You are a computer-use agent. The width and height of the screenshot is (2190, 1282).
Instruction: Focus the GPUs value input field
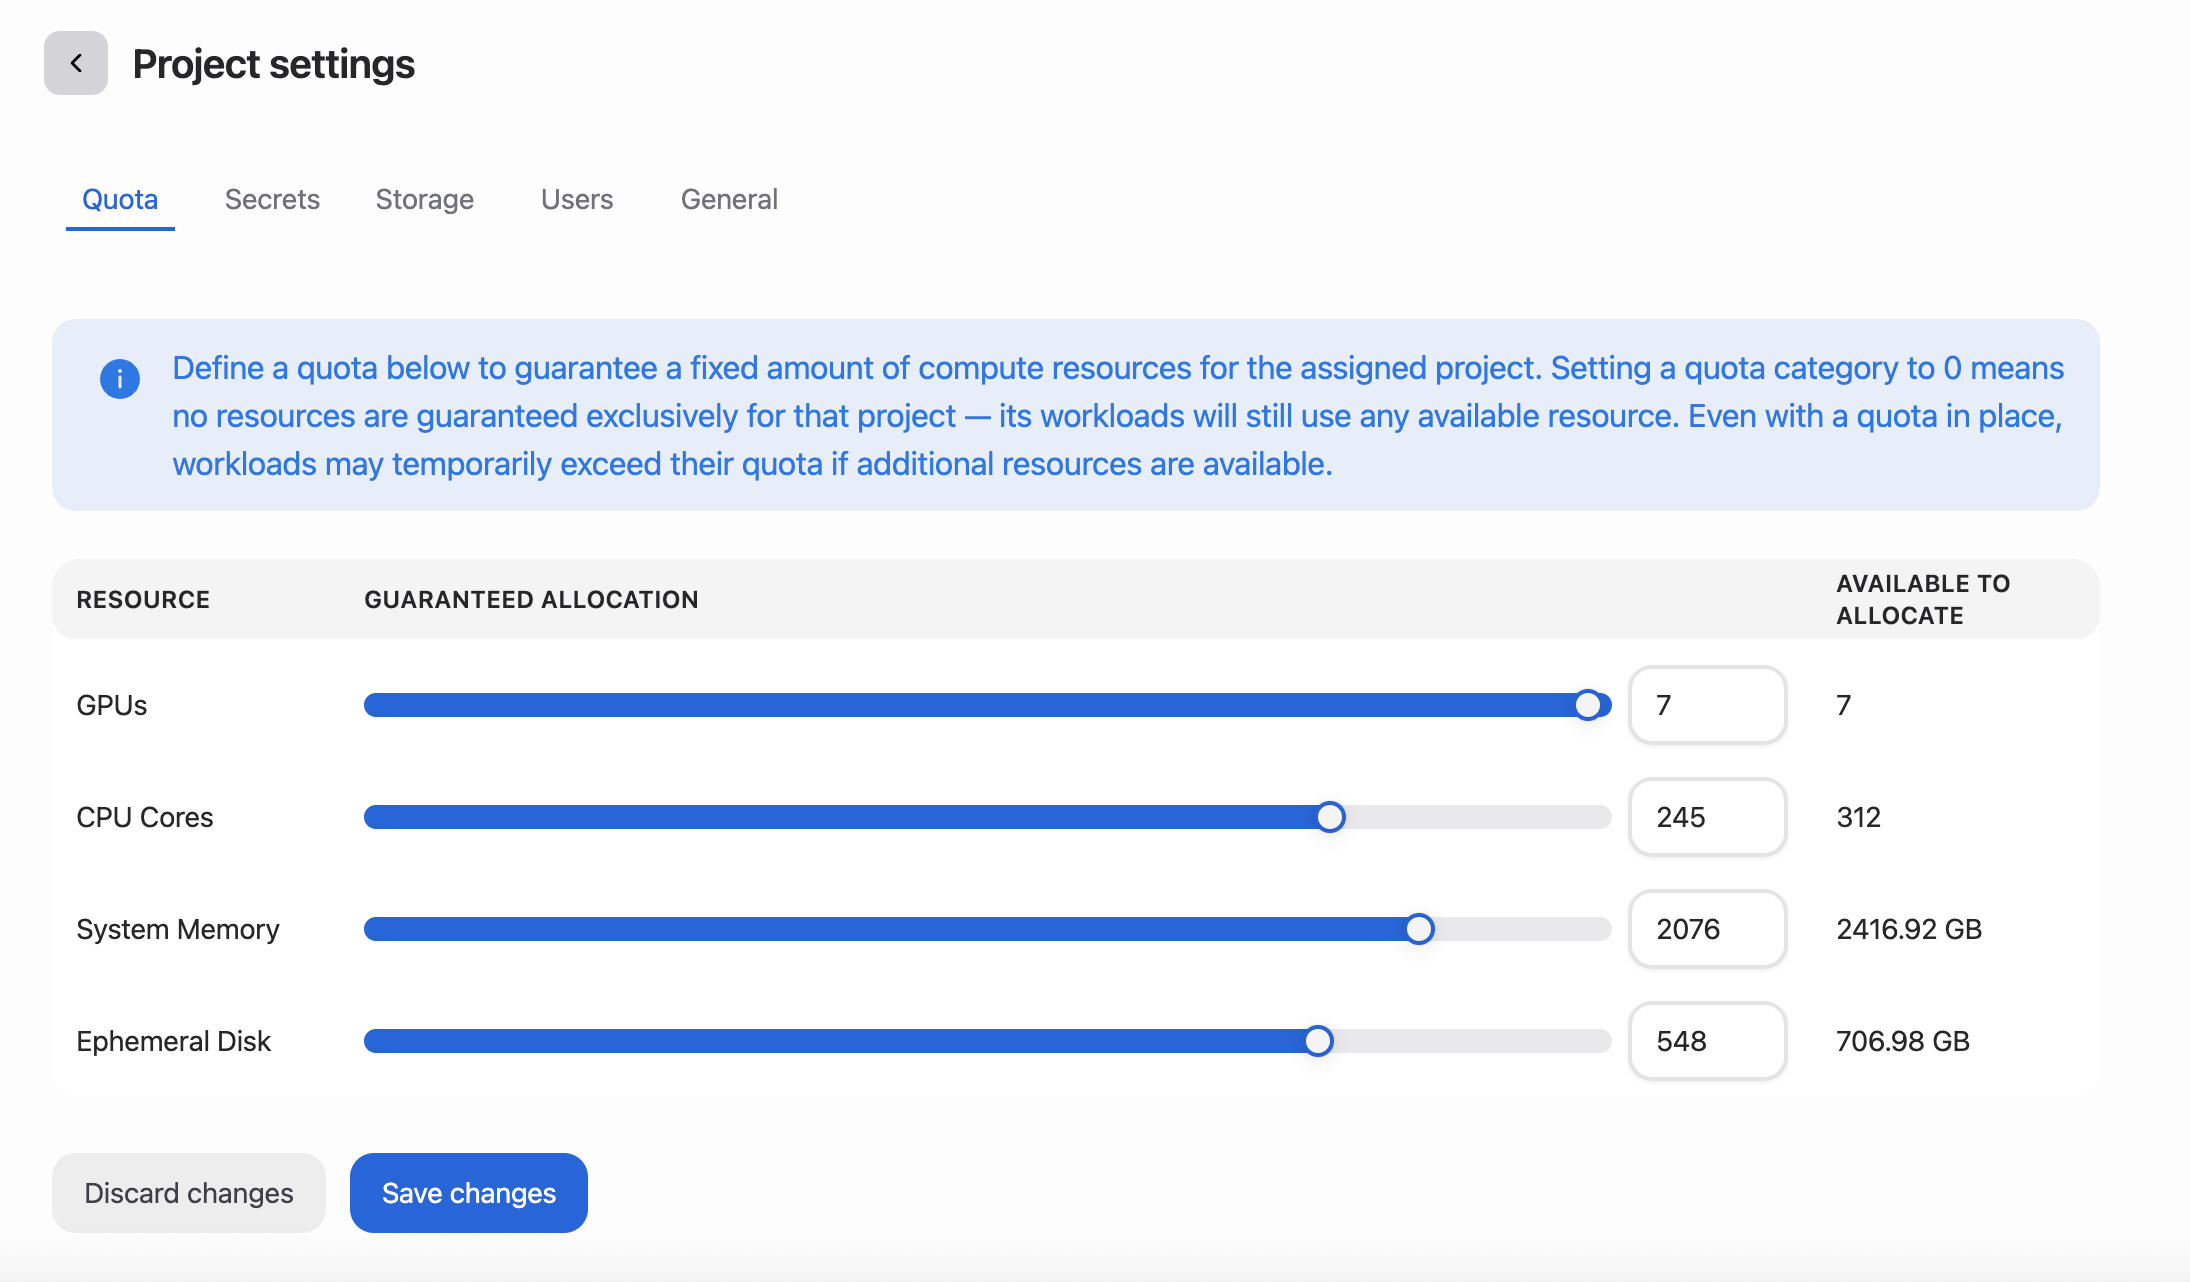point(1707,705)
